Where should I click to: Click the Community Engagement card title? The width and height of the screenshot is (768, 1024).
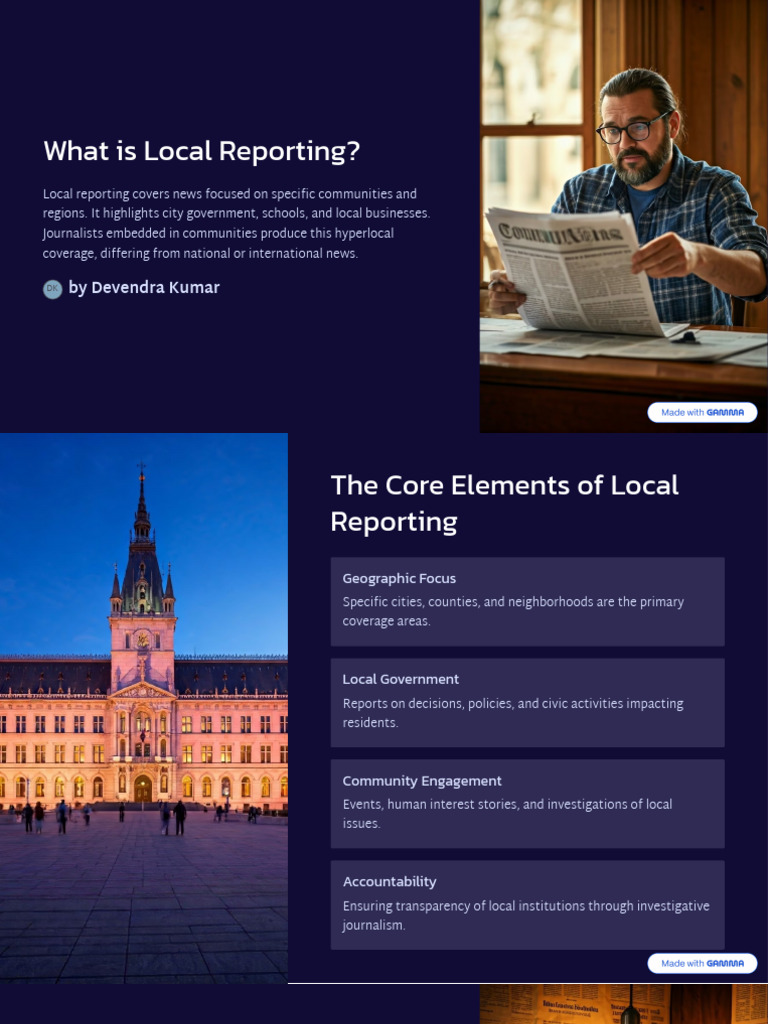click(x=422, y=781)
